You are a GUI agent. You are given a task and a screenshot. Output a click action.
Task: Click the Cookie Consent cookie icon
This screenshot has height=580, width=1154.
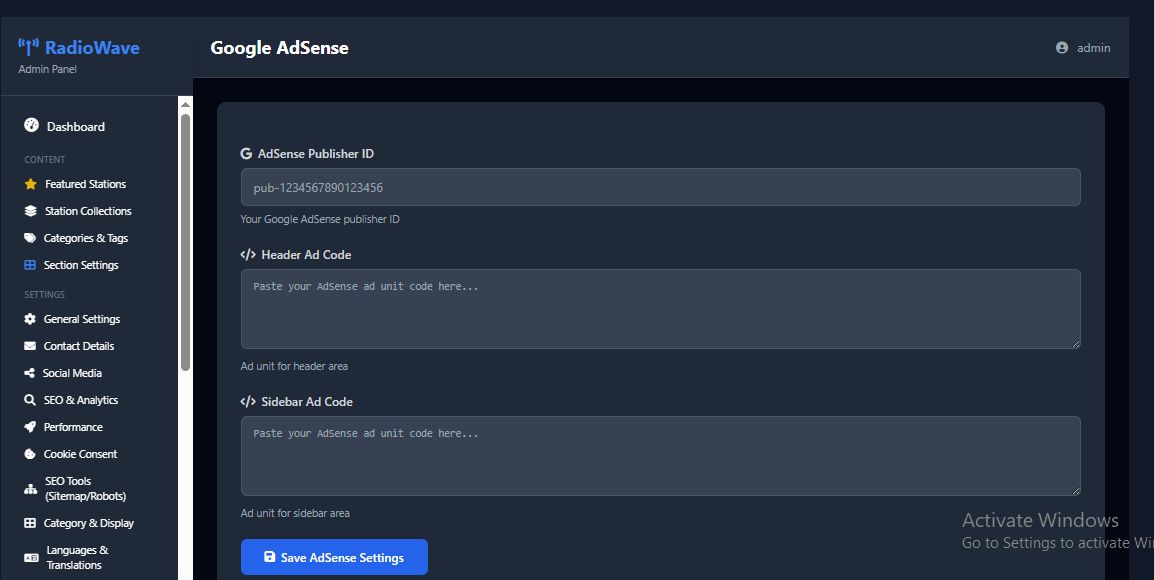(x=30, y=454)
